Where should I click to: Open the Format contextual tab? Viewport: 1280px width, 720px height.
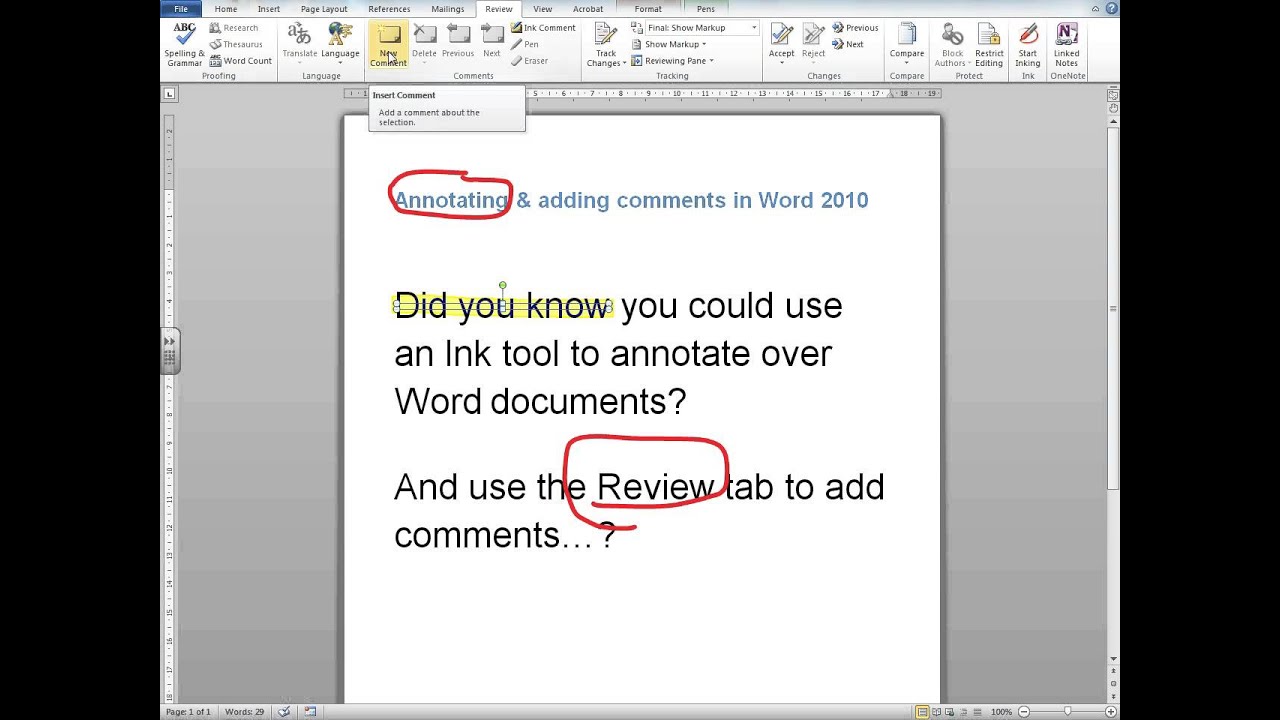point(648,9)
